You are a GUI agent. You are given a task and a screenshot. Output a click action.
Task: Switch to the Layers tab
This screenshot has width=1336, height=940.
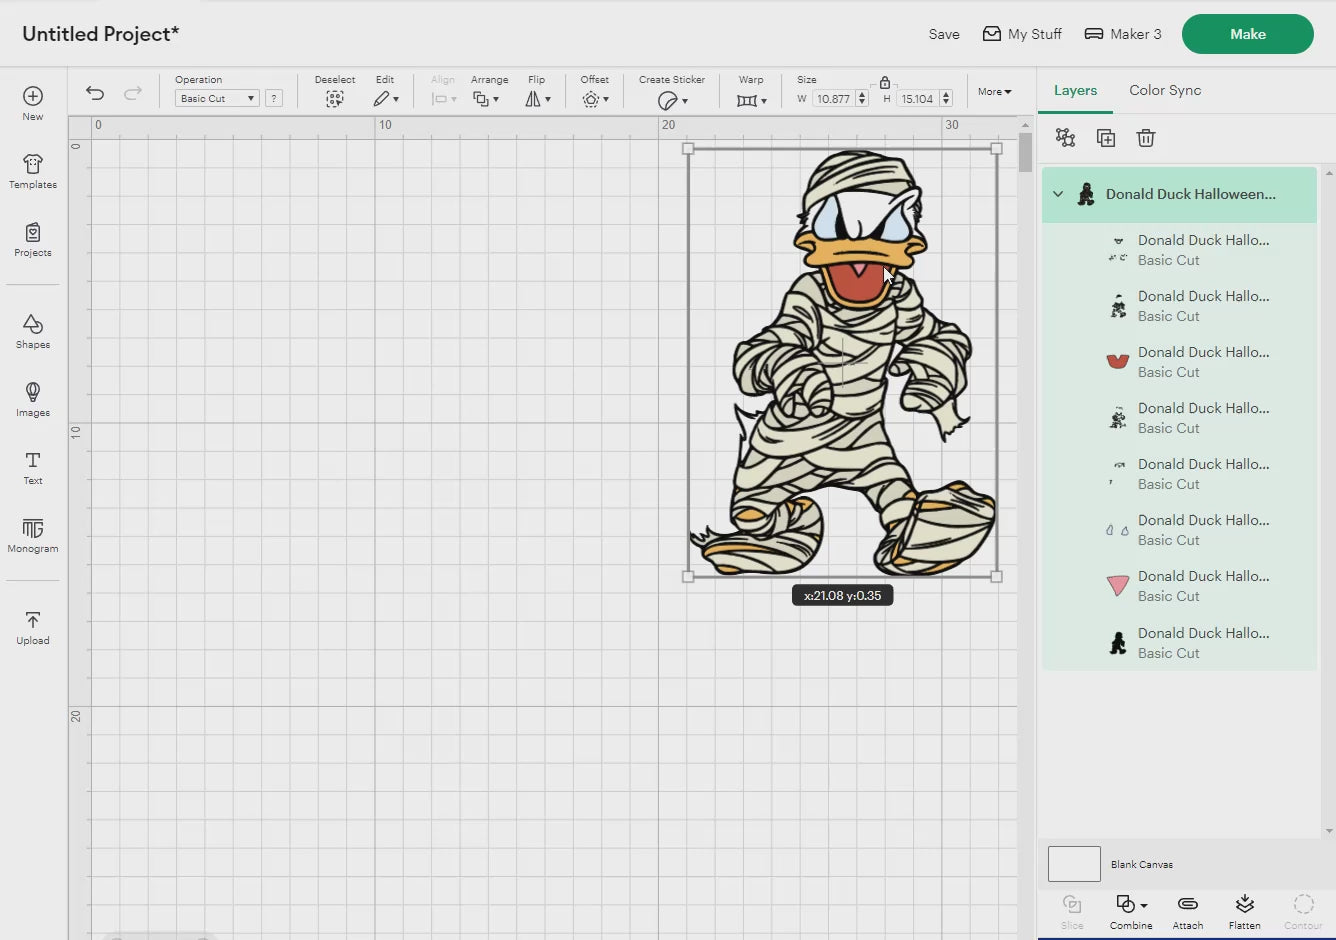click(x=1075, y=90)
